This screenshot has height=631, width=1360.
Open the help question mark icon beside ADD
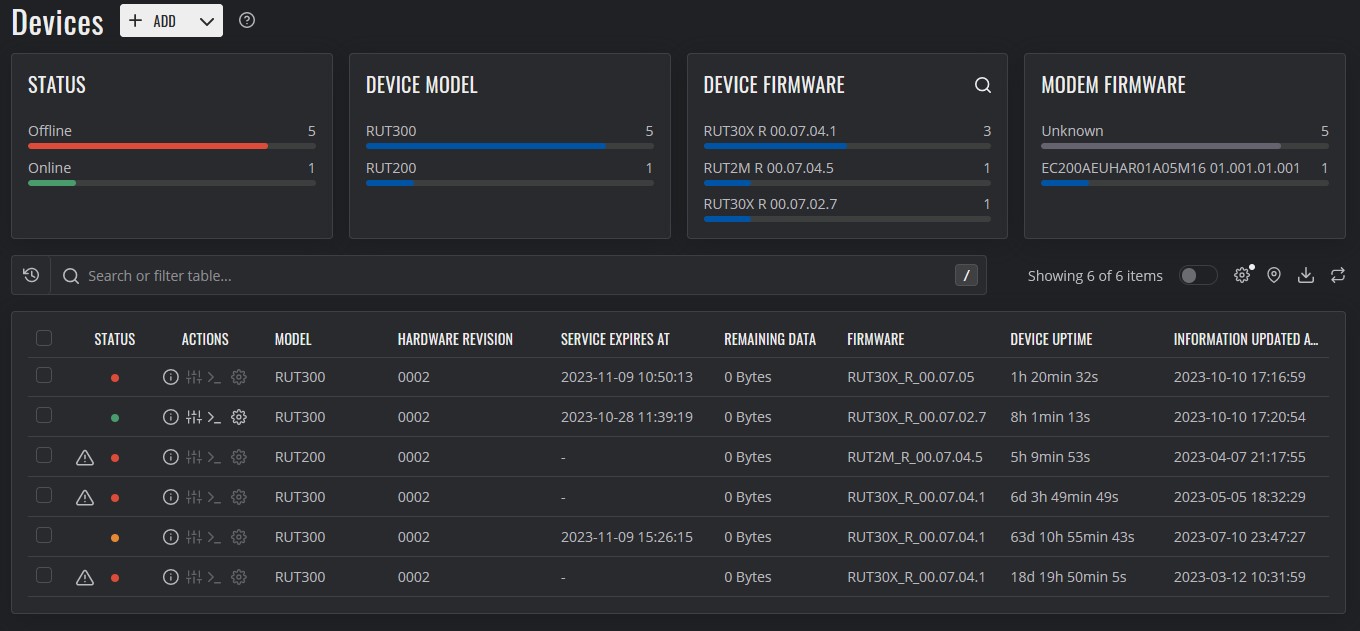click(247, 20)
